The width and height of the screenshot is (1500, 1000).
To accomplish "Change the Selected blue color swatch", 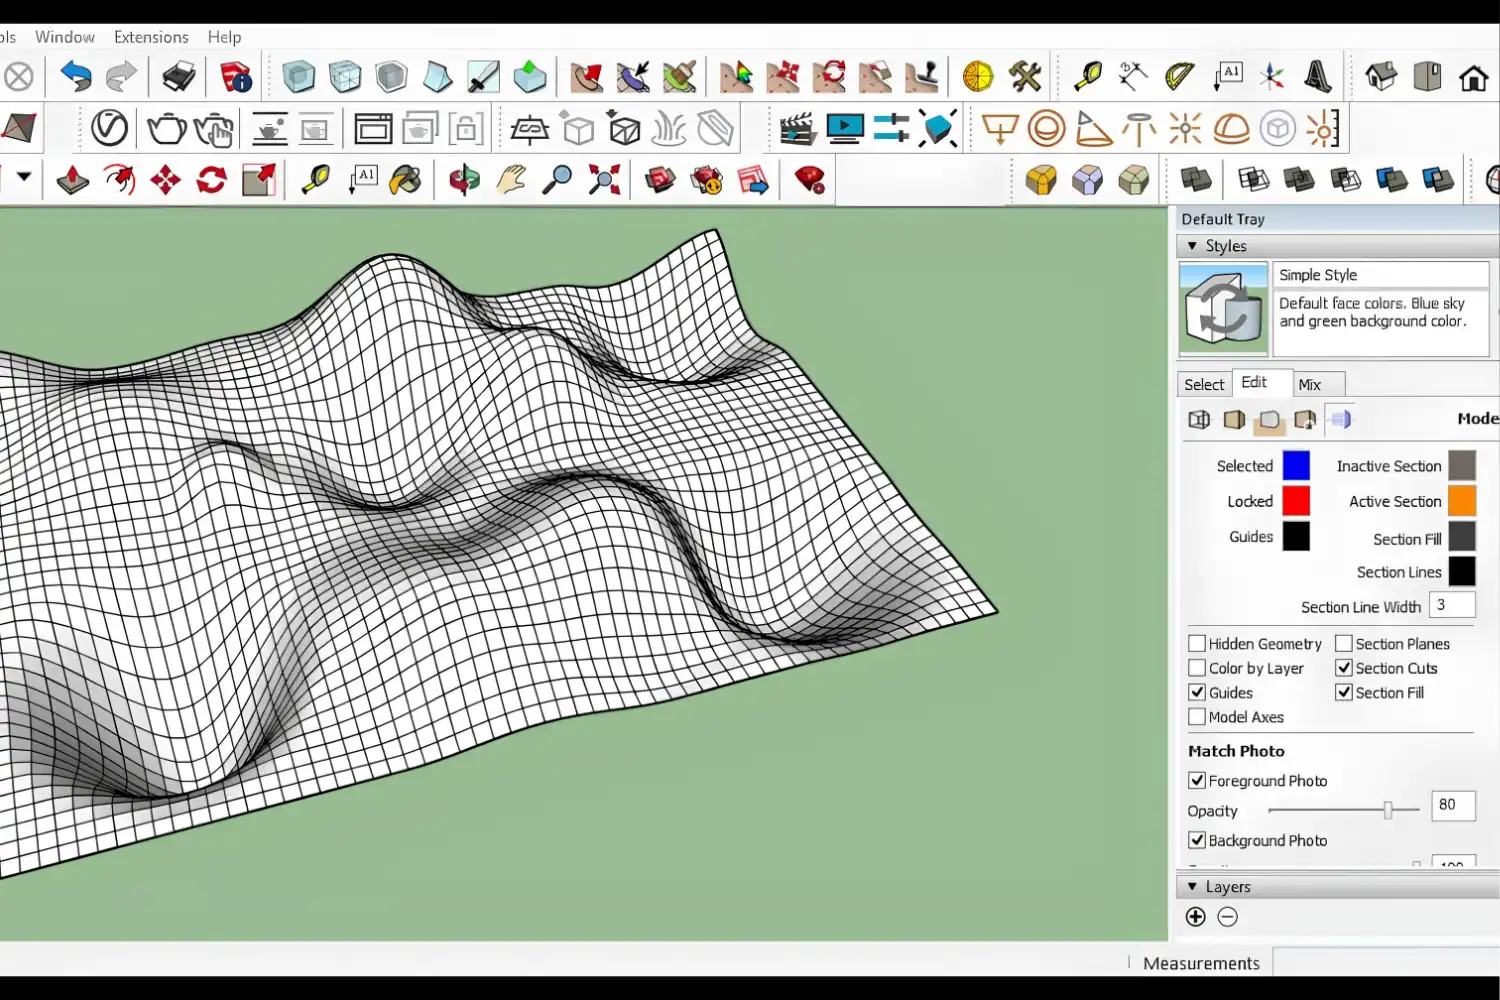I will 1296,465.
